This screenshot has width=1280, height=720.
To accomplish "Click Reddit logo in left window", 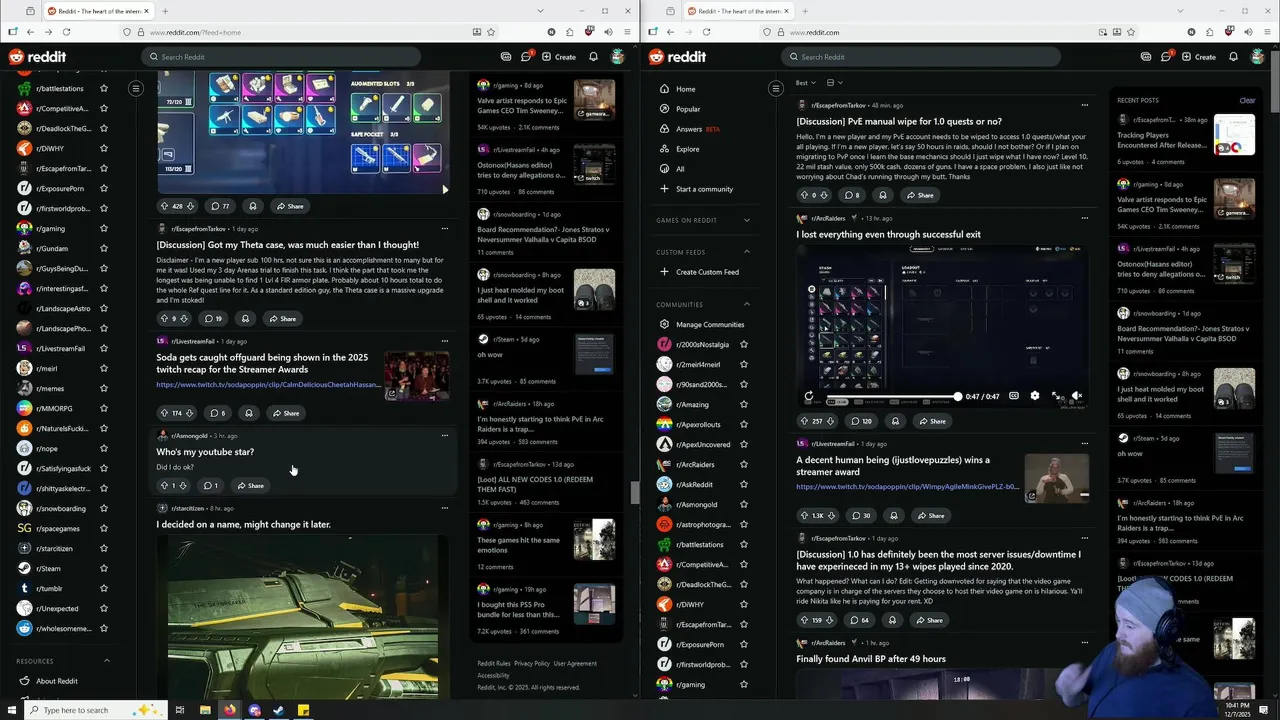I will (x=38, y=57).
